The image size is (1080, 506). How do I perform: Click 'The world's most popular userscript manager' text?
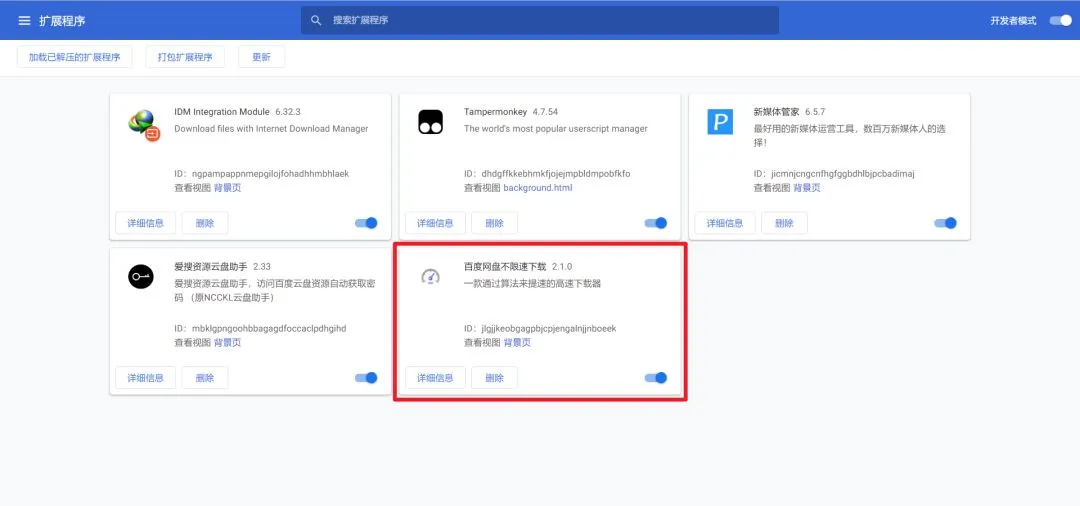pyautogui.click(x=556, y=129)
